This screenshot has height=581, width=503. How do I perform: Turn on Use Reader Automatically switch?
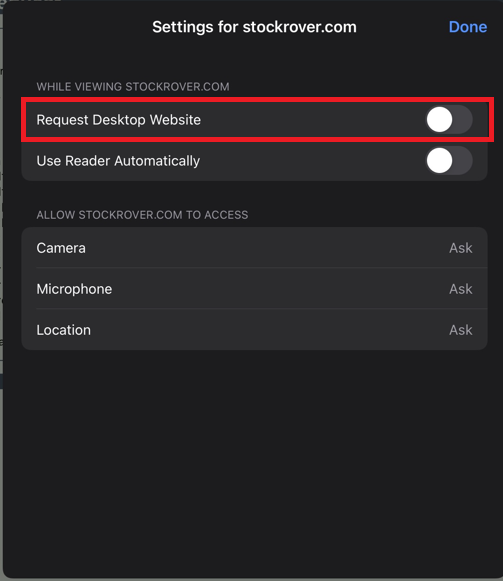449,161
